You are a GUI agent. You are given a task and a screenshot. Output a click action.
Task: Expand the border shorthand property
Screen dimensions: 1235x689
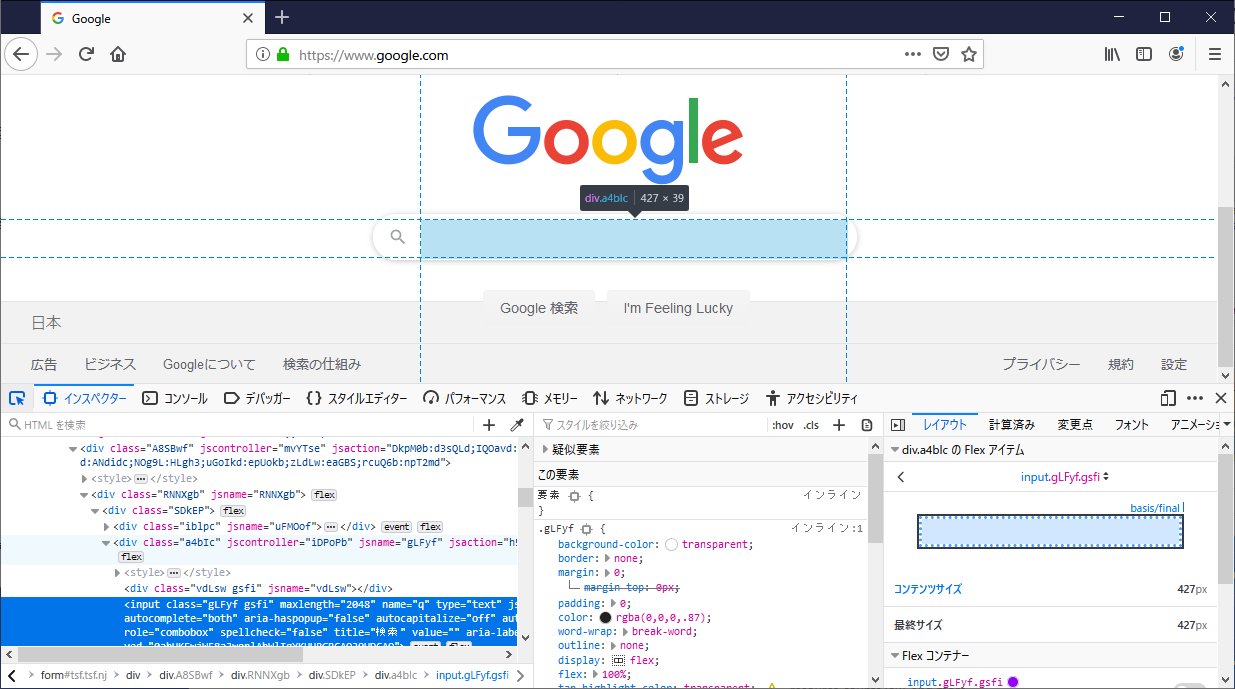pyautogui.click(x=606, y=559)
